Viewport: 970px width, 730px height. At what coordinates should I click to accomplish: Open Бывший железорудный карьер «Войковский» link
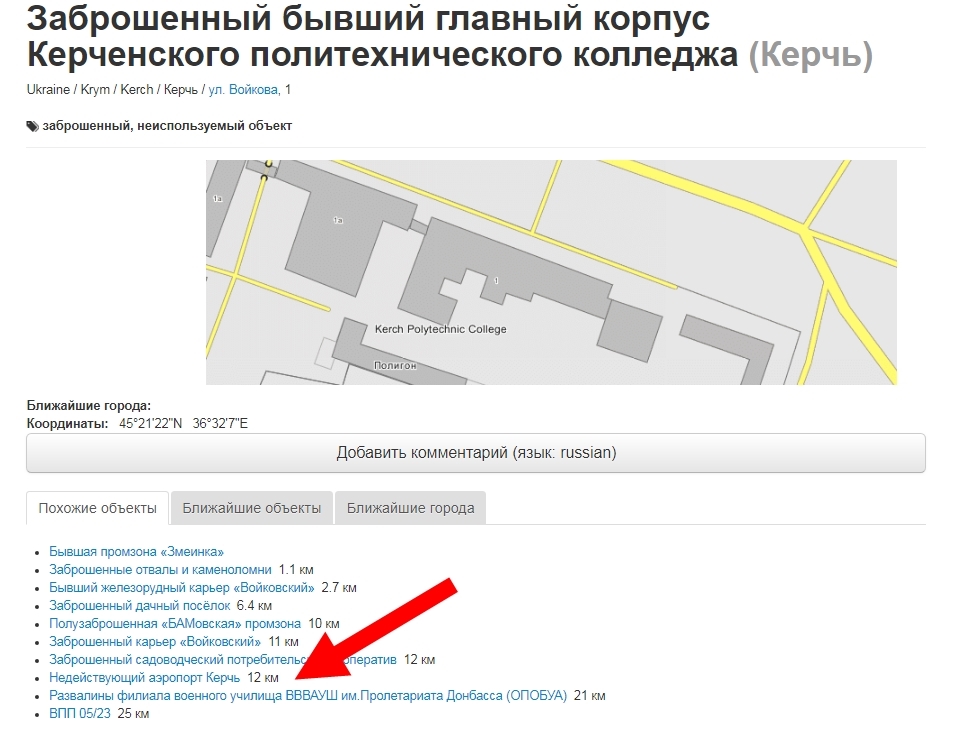[182, 588]
